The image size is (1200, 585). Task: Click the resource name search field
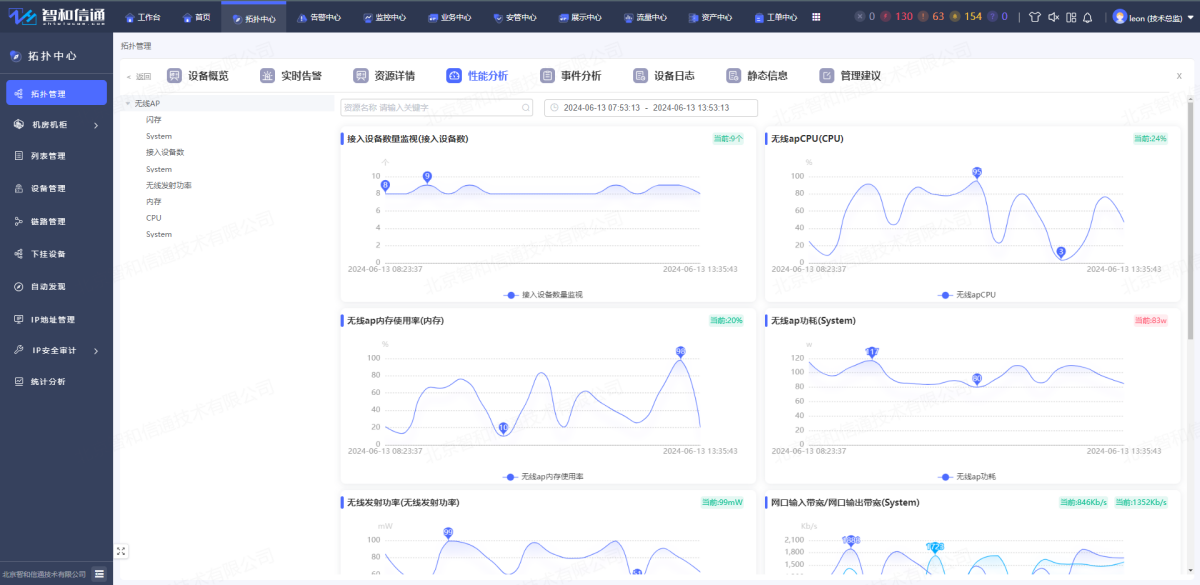[x=436, y=108]
